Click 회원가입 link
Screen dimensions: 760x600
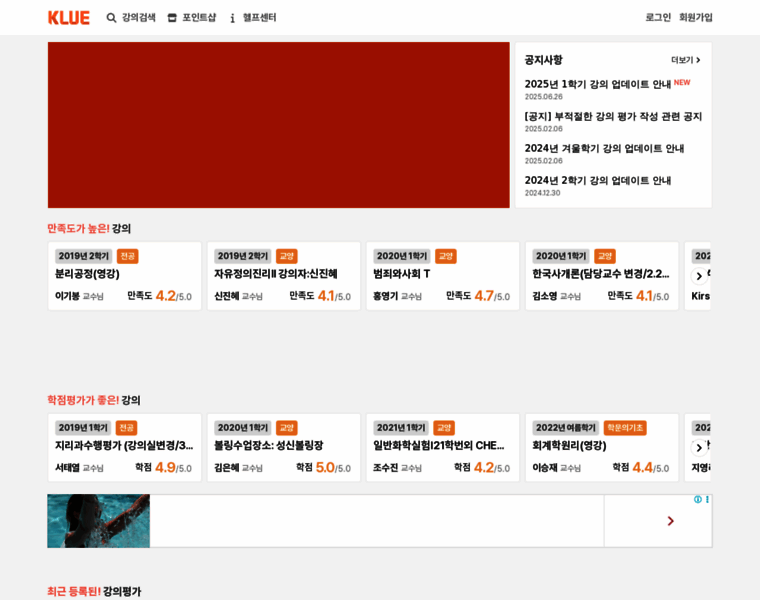696,18
